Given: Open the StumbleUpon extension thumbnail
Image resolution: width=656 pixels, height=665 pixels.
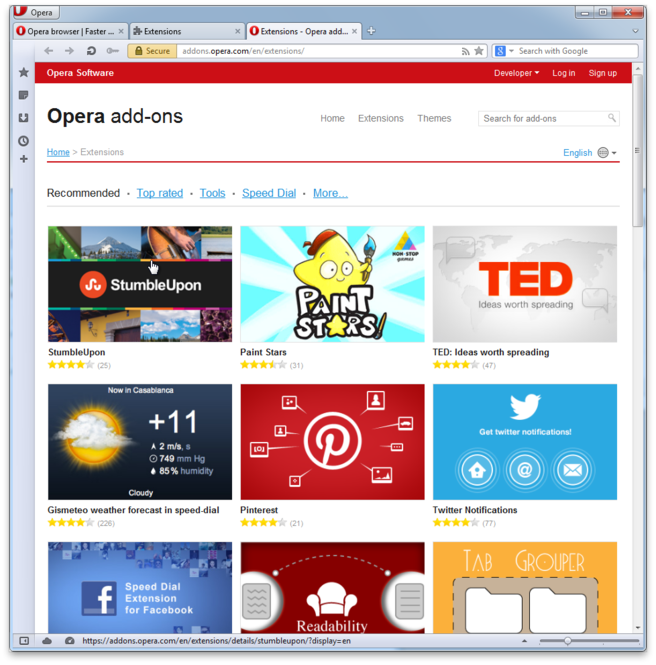Looking at the screenshot, I should [140, 284].
